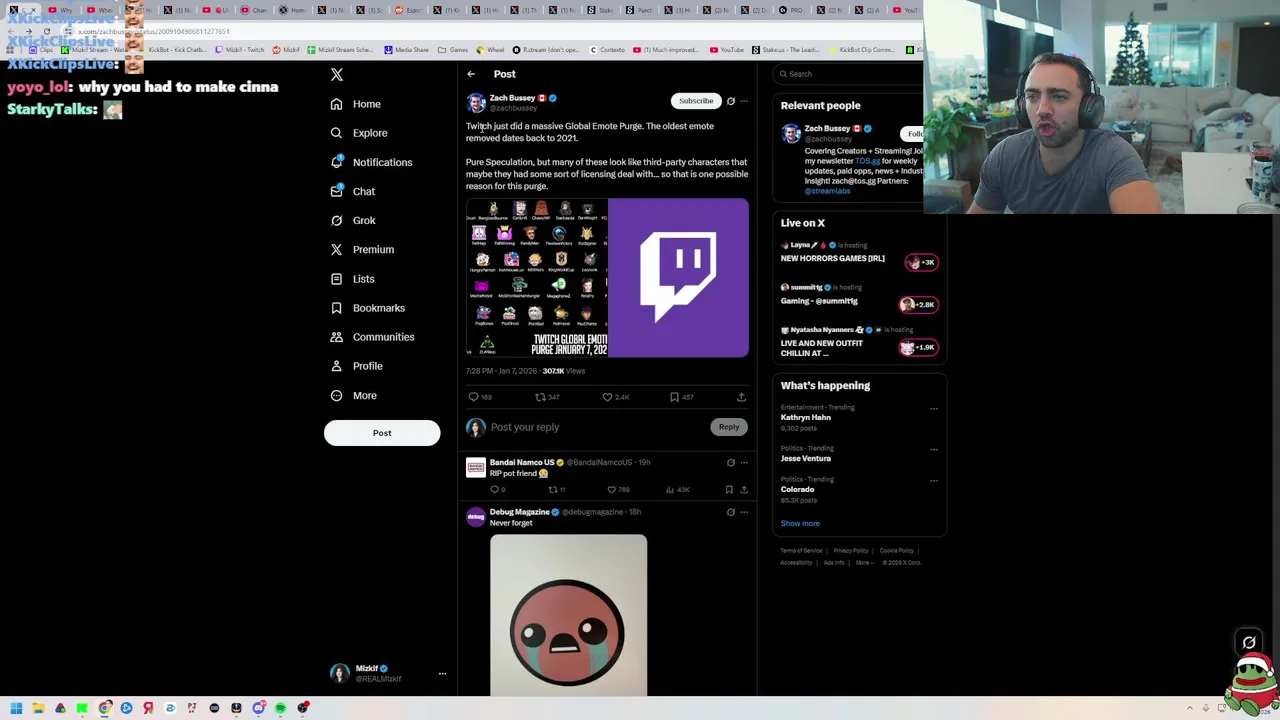Click the blue Post button in sidebar
Viewport: 1280px width, 720px height.
point(382,433)
